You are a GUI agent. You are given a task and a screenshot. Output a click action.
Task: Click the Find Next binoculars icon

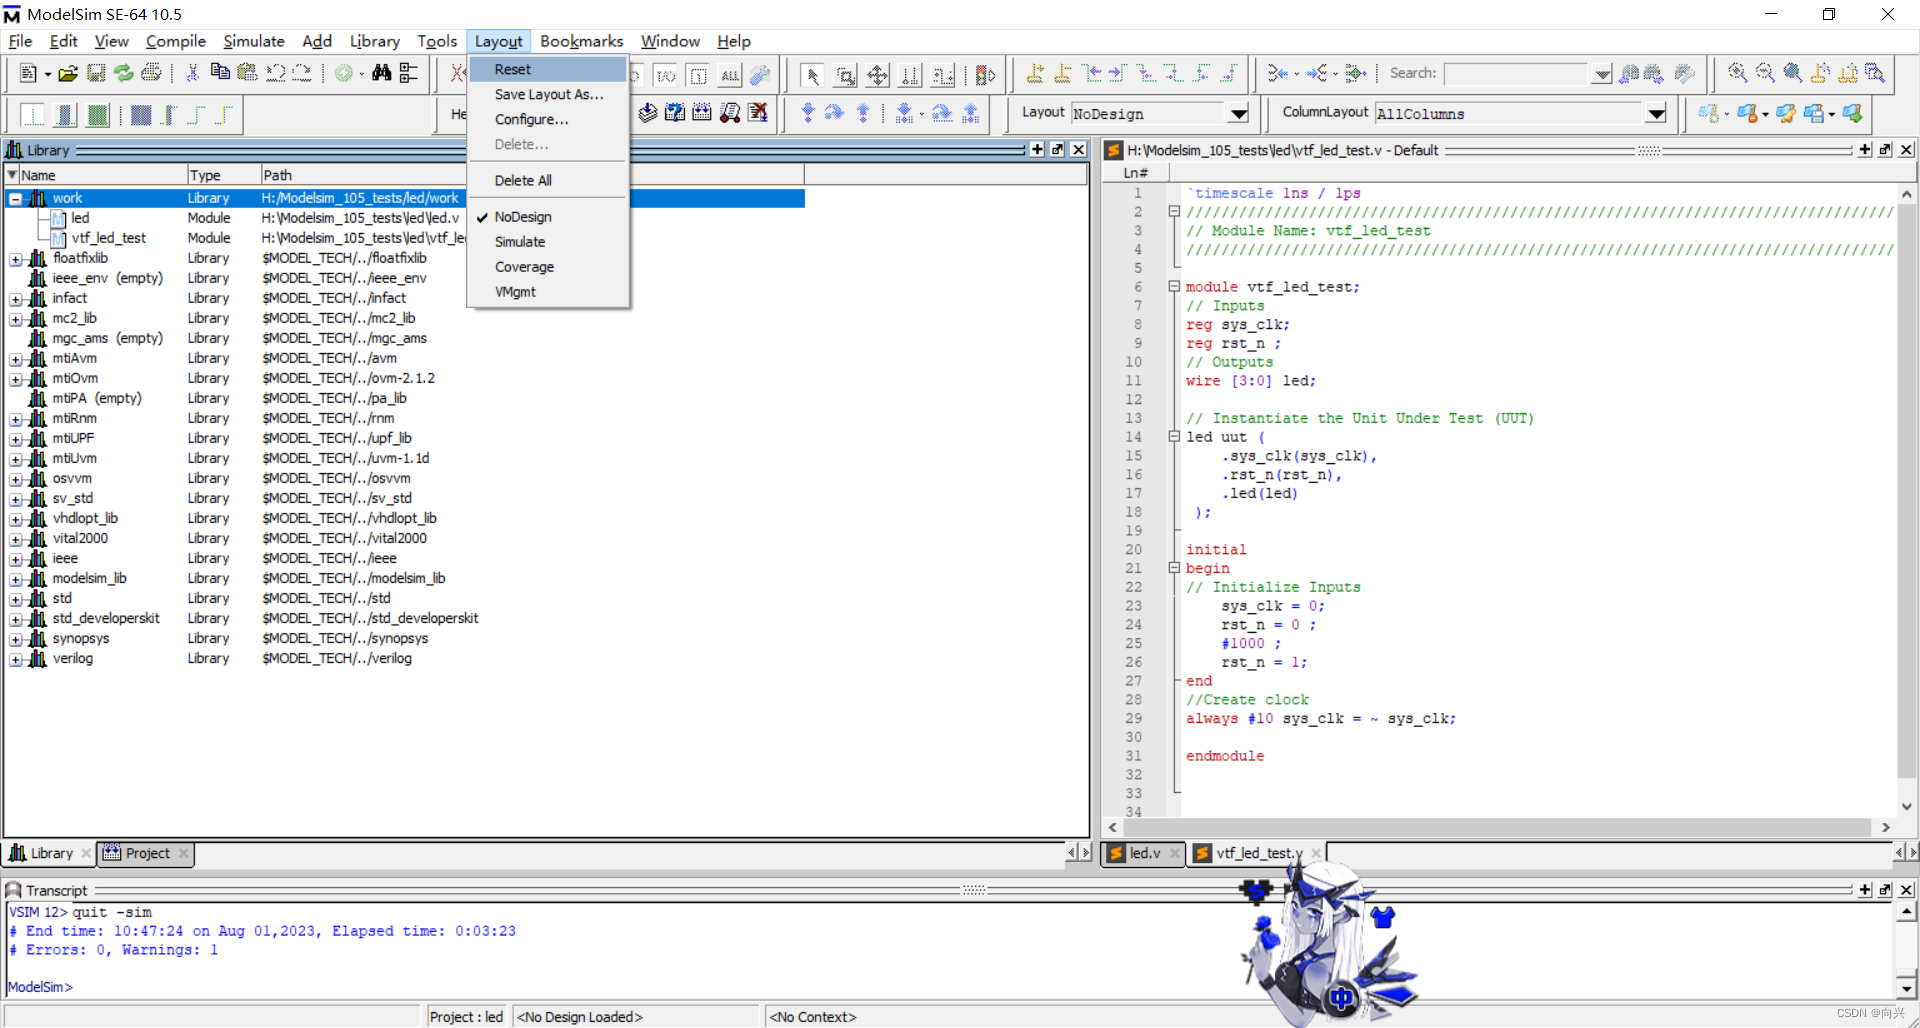(x=1654, y=73)
